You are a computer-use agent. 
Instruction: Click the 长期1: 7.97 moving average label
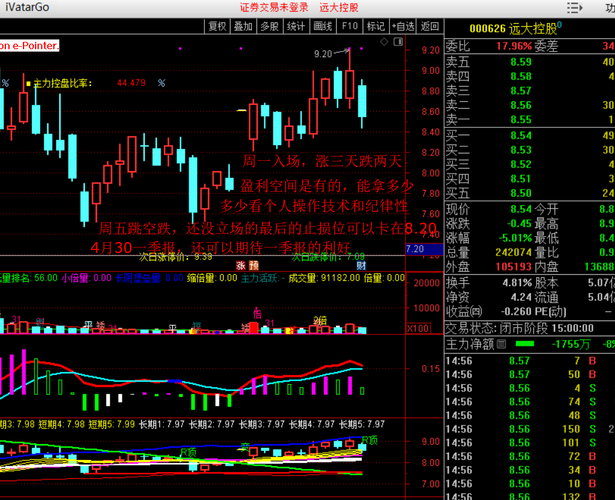162,424
